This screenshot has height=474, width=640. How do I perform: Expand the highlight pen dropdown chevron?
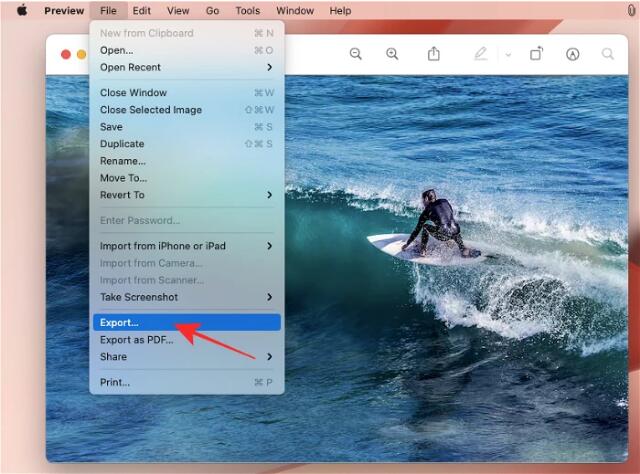[x=507, y=54]
